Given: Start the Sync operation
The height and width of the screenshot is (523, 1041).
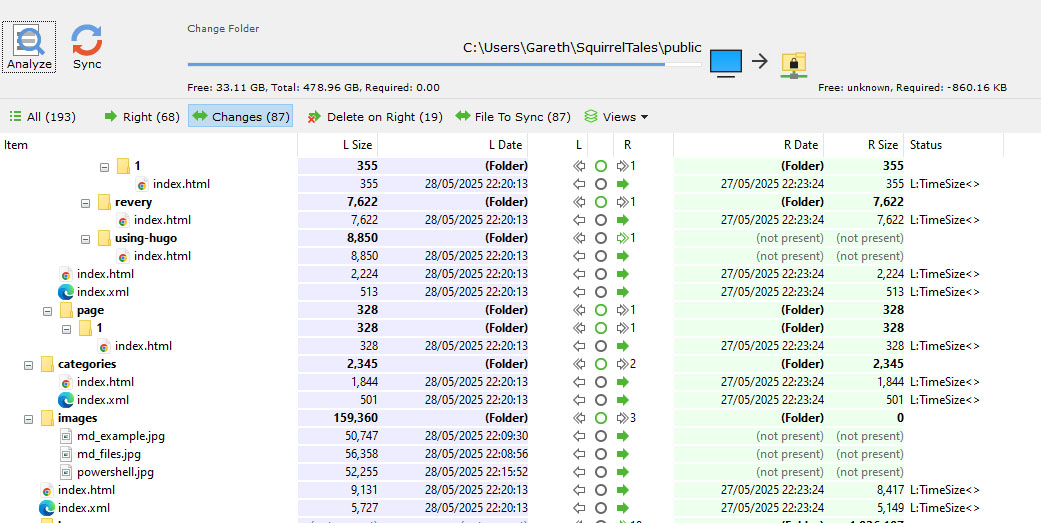Looking at the screenshot, I should pos(87,46).
